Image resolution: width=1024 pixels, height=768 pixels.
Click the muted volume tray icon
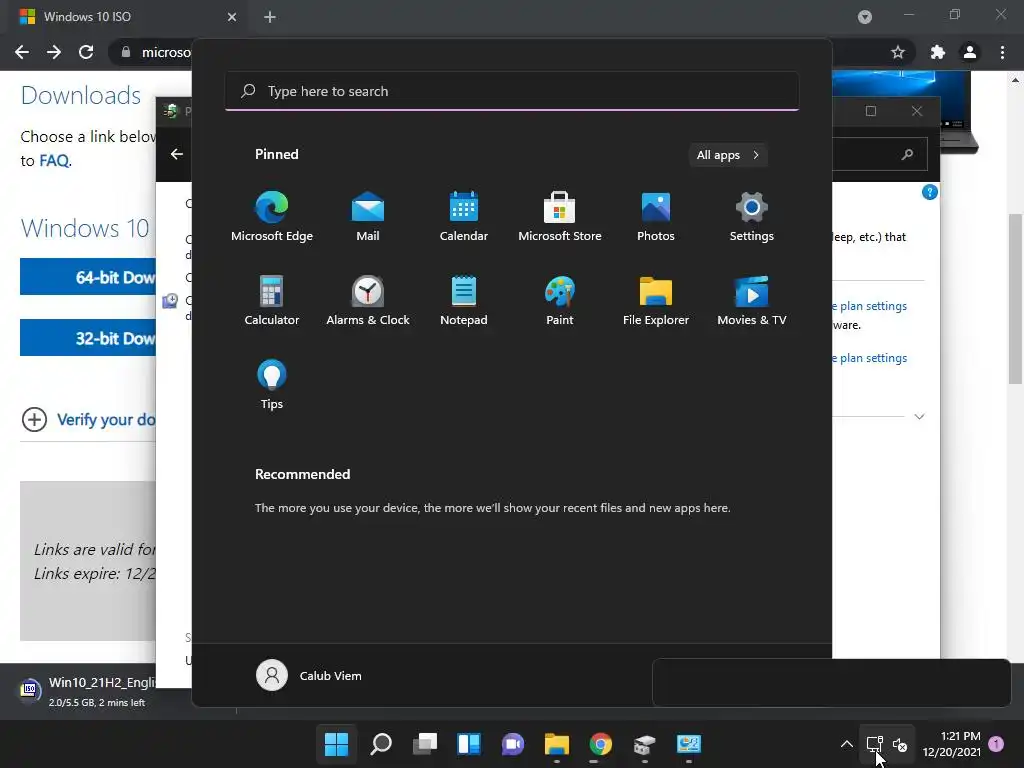[900, 744]
